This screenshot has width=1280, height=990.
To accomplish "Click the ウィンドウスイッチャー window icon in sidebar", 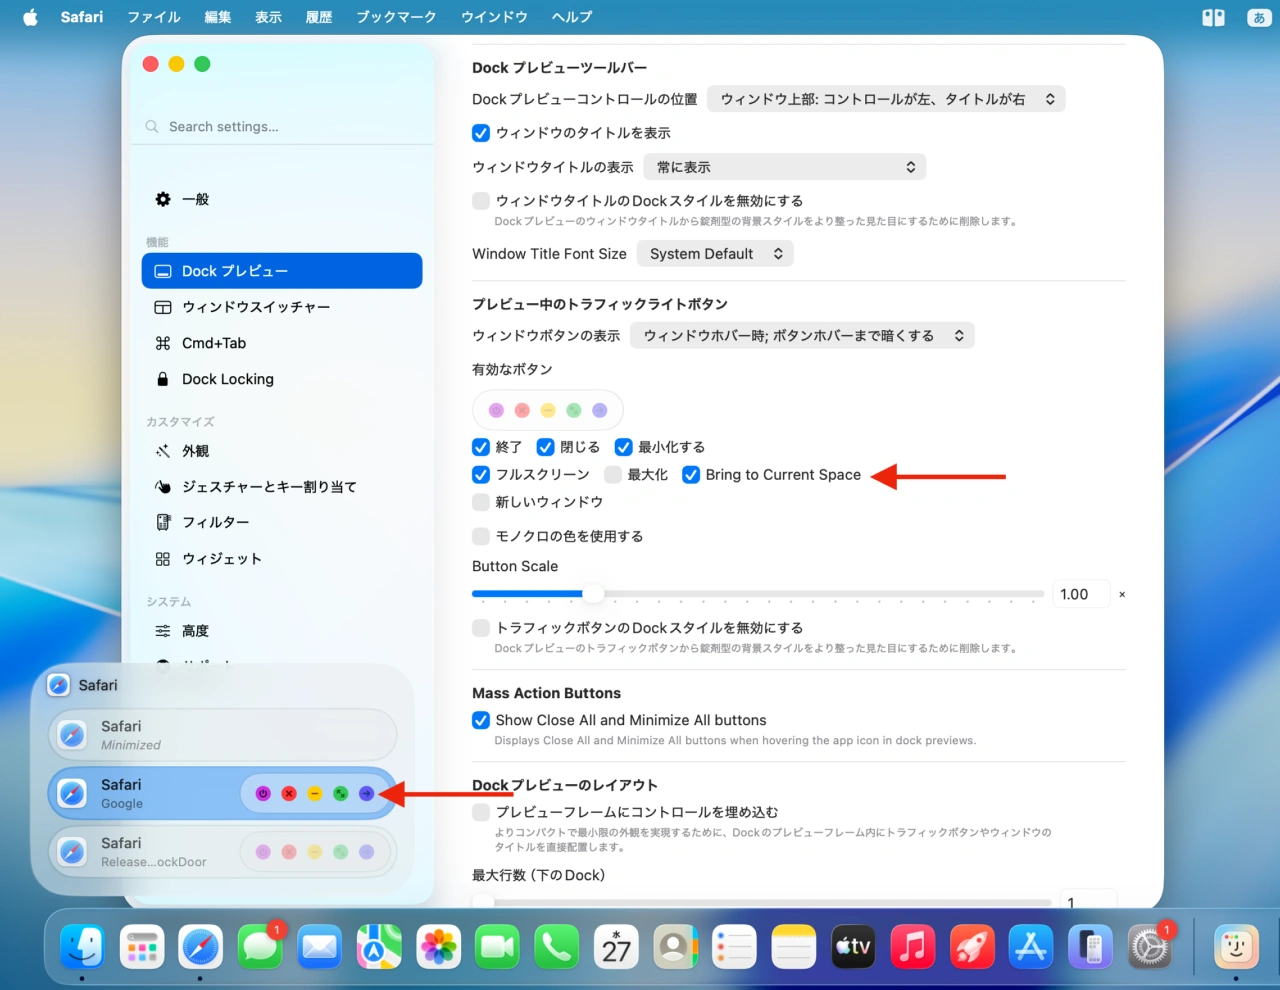I will [163, 307].
